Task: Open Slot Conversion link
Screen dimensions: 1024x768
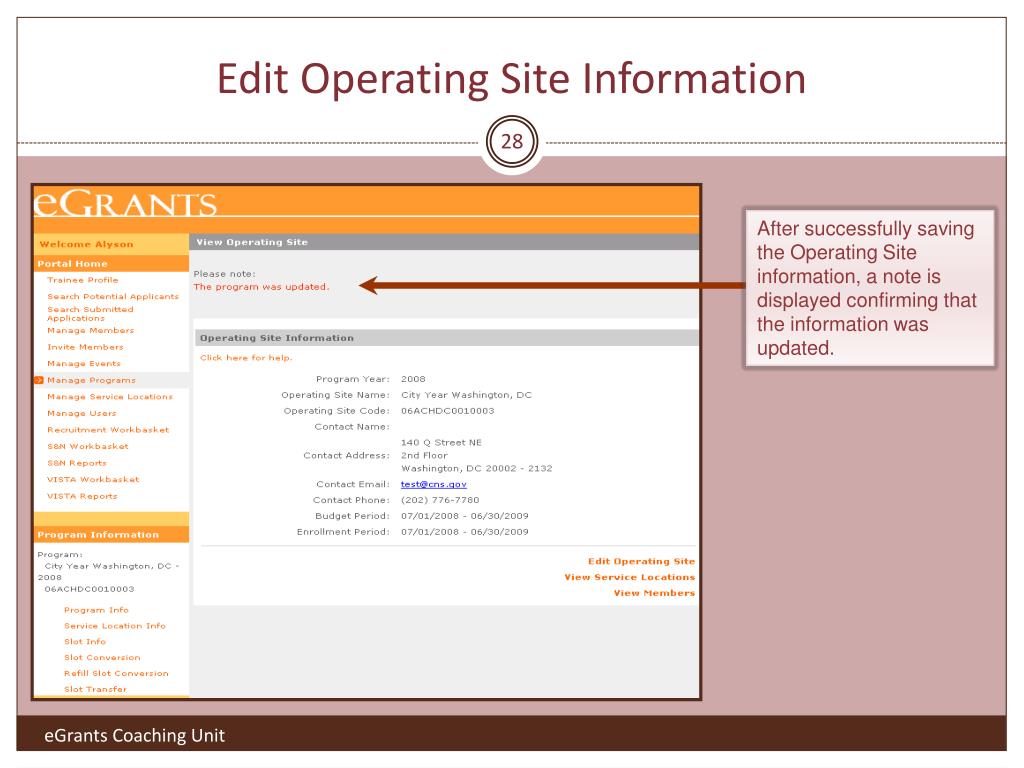Action: click(x=103, y=658)
